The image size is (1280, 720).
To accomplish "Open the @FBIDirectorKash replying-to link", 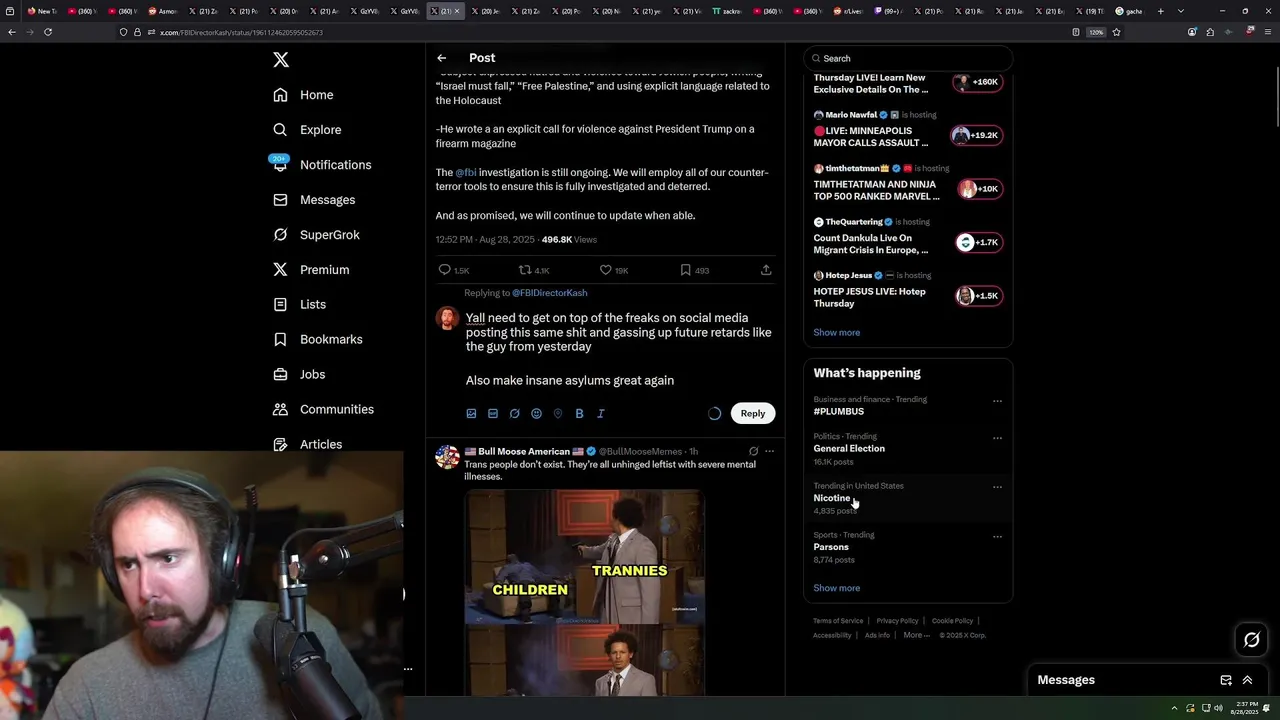I will [550, 293].
